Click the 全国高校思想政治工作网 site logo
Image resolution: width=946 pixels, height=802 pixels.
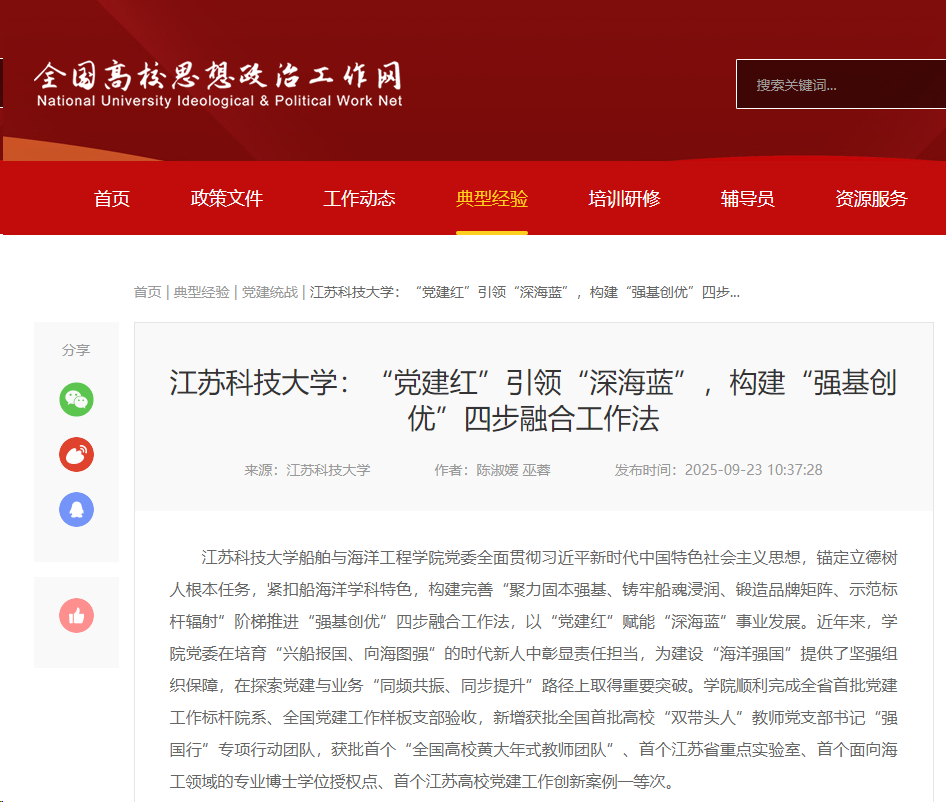point(219,83)
